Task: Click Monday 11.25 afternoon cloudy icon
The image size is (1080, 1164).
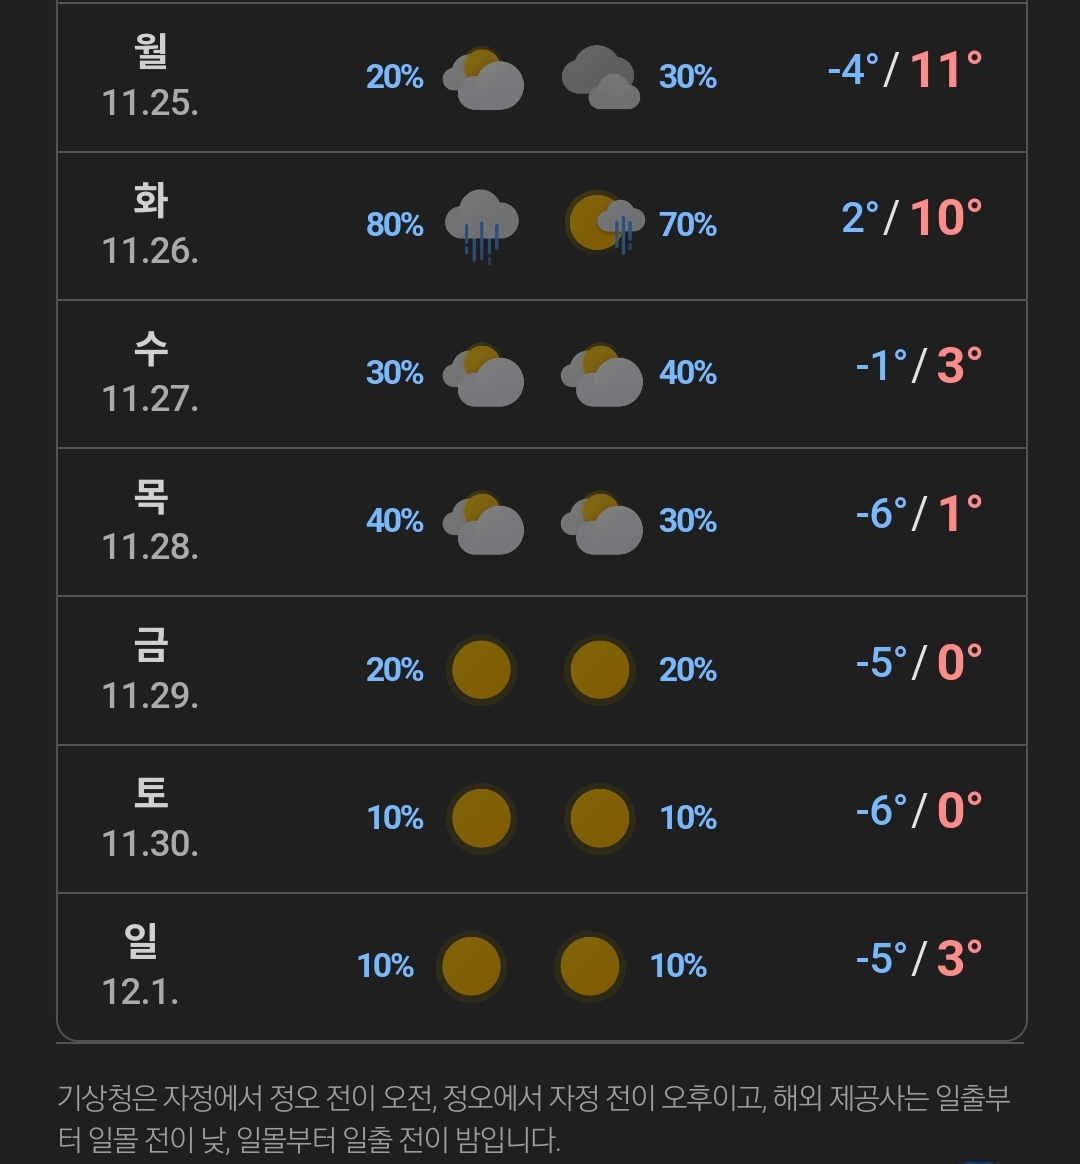Action: coord(600,77)
